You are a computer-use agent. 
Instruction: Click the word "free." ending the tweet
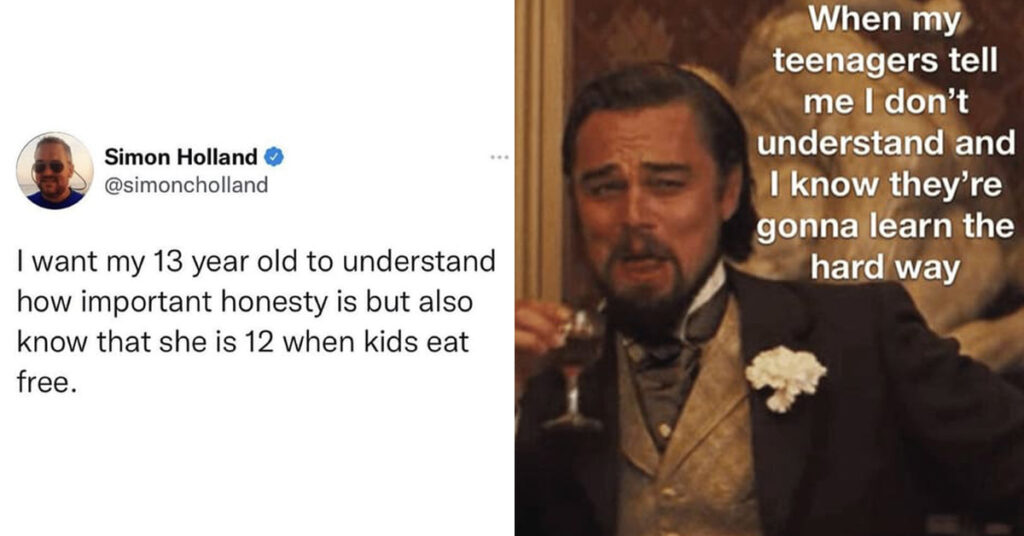point(47,383)
